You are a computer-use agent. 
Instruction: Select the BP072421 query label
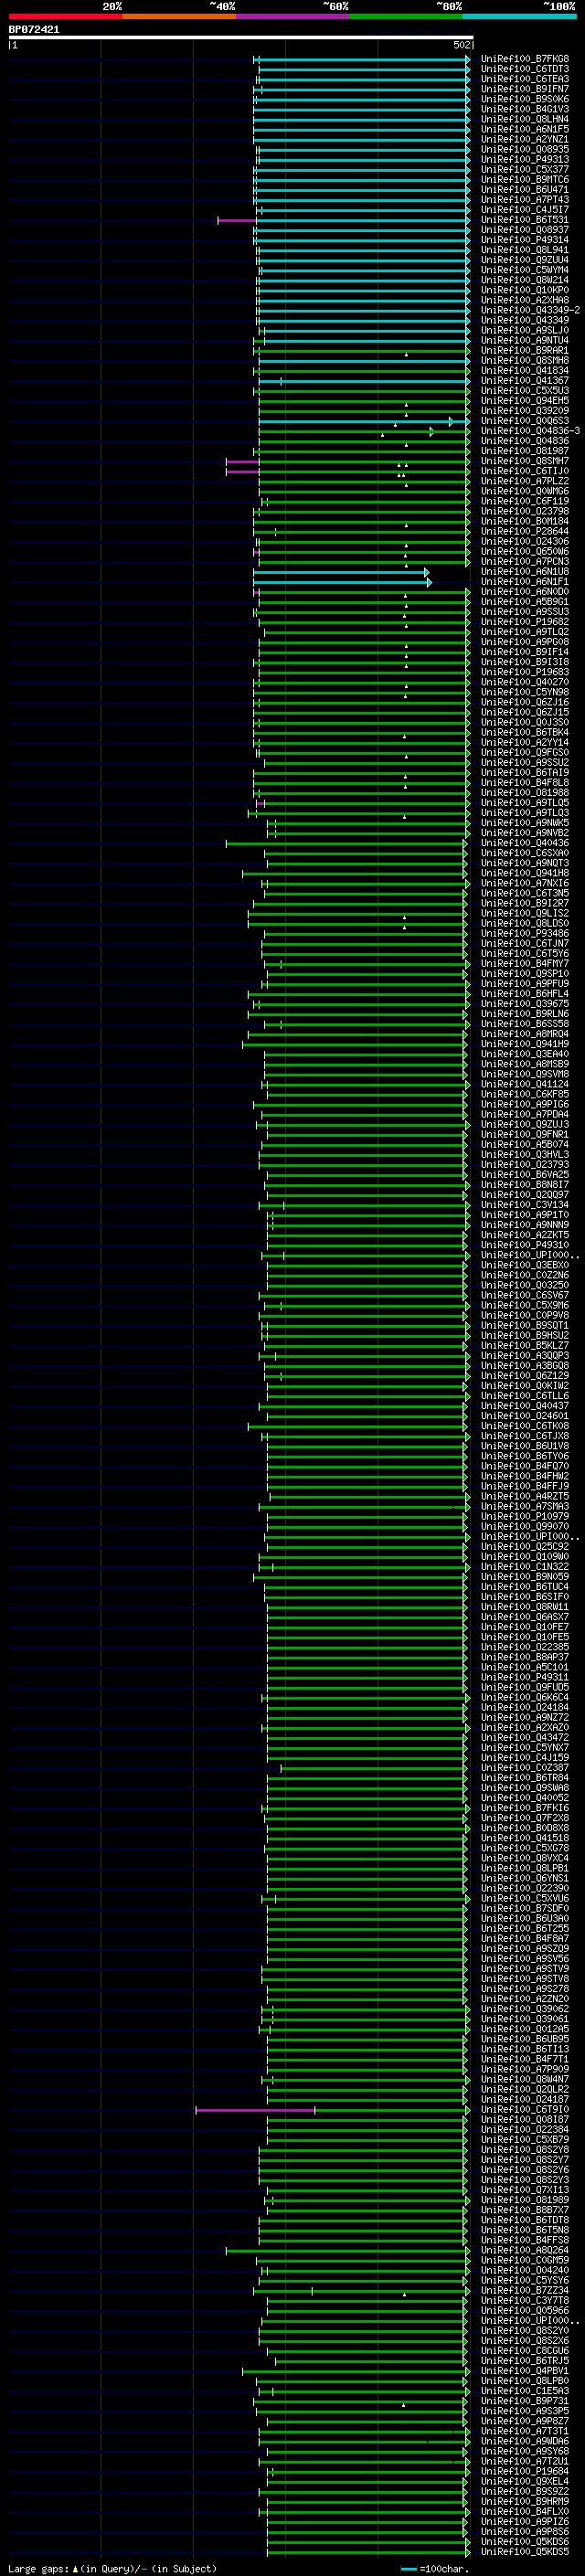(x=34, y=29)
